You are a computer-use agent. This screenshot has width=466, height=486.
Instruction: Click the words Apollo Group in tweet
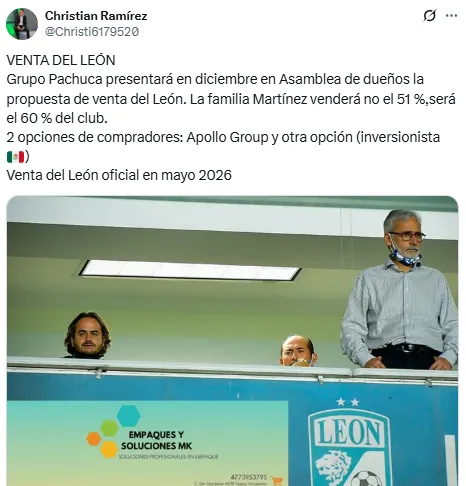[x=227, y=137]
